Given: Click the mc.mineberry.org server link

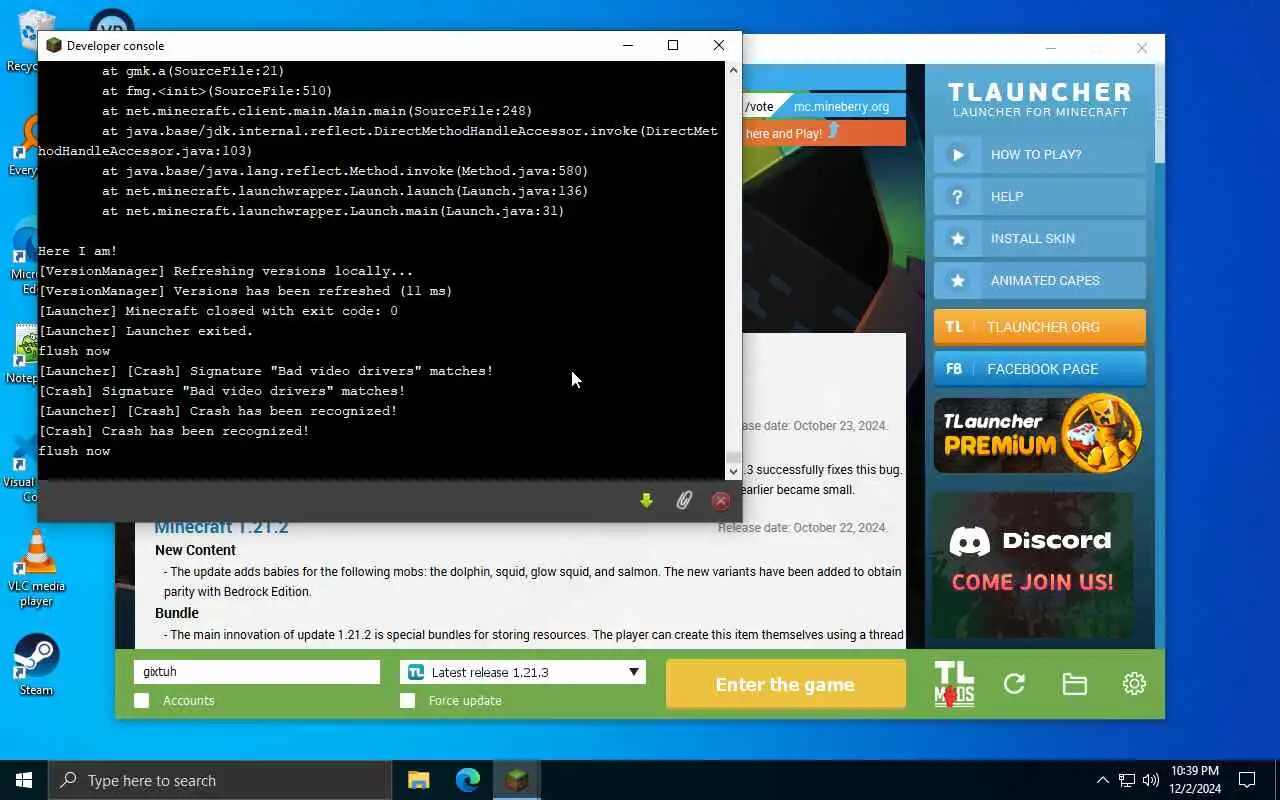Looking at the screenshot, I should [x=841, y=107].
